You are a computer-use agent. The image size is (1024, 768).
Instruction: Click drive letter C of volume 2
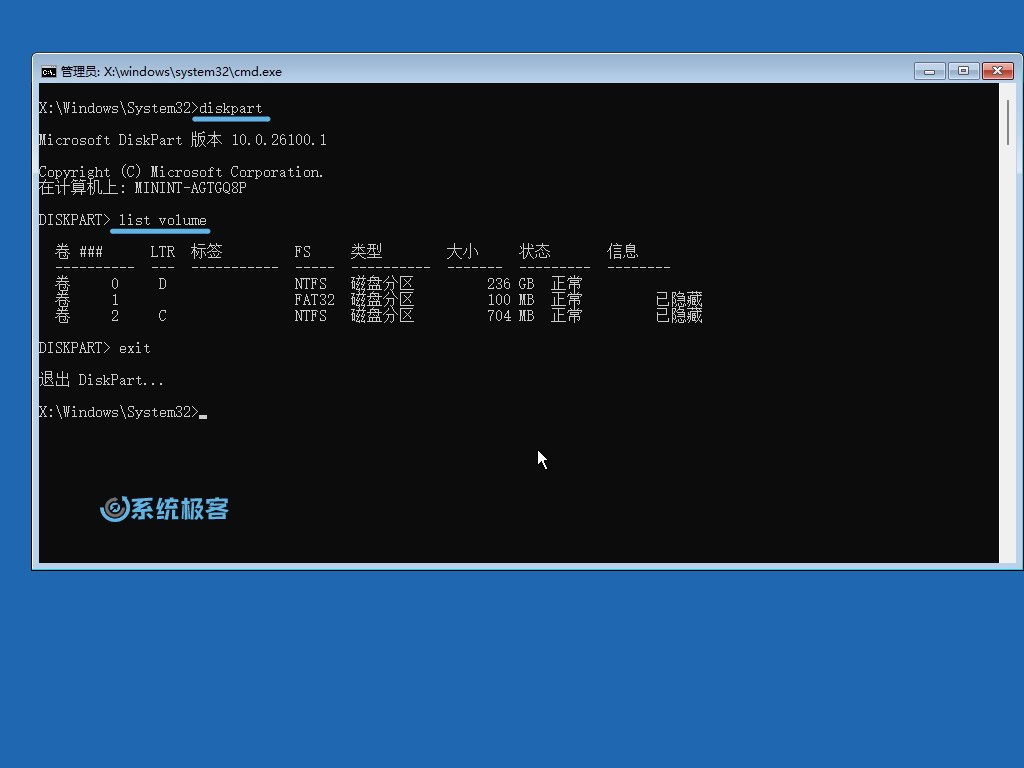click(163, 316)
